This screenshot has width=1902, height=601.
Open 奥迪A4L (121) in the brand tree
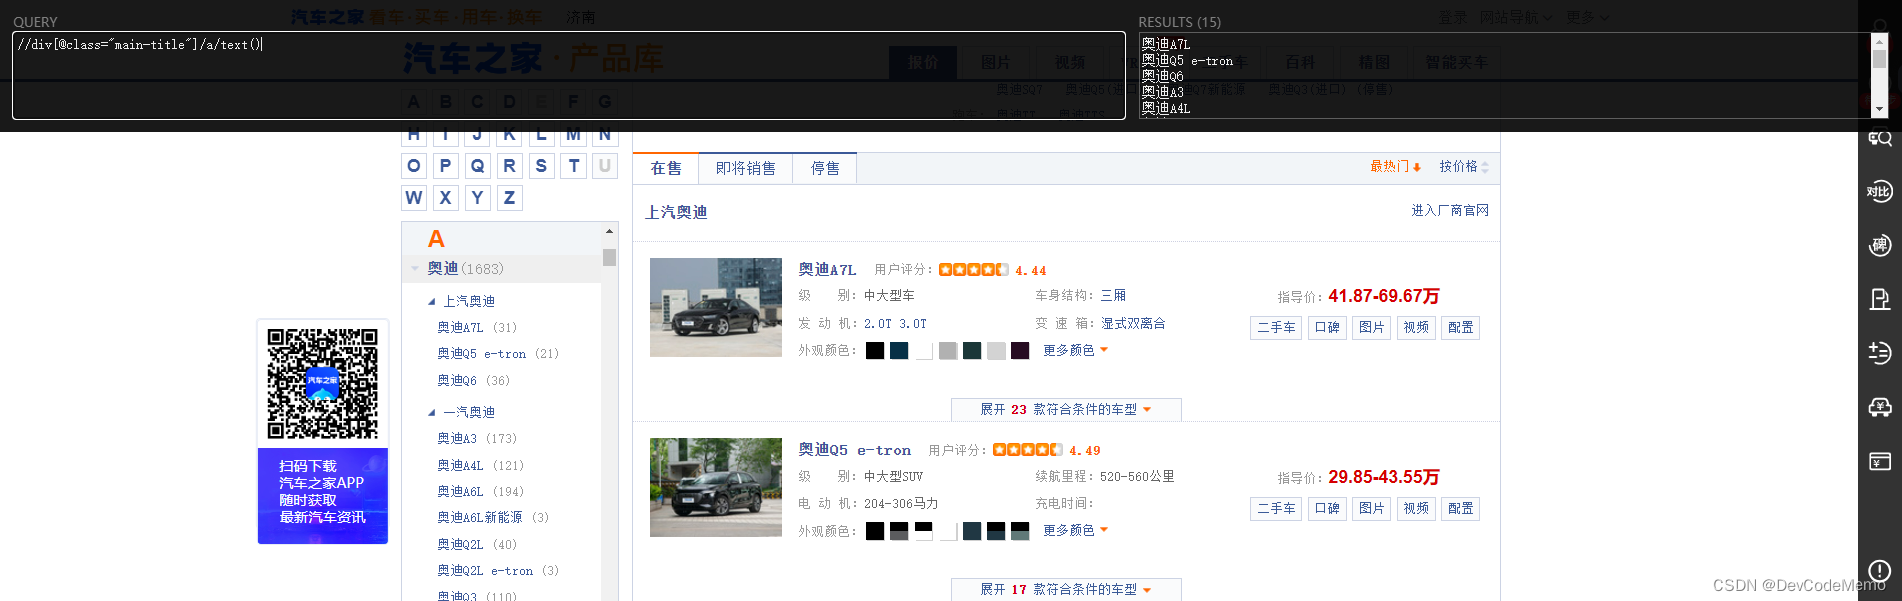point(481,466)
